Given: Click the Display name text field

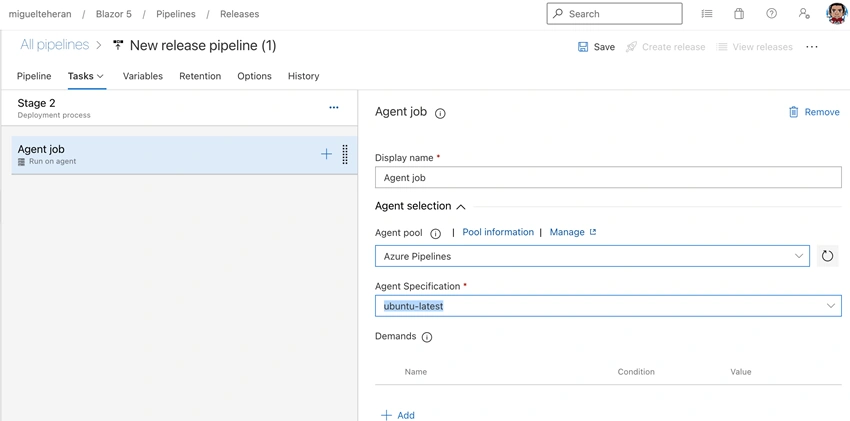Looking at the screenshot, I should point(608,177).
